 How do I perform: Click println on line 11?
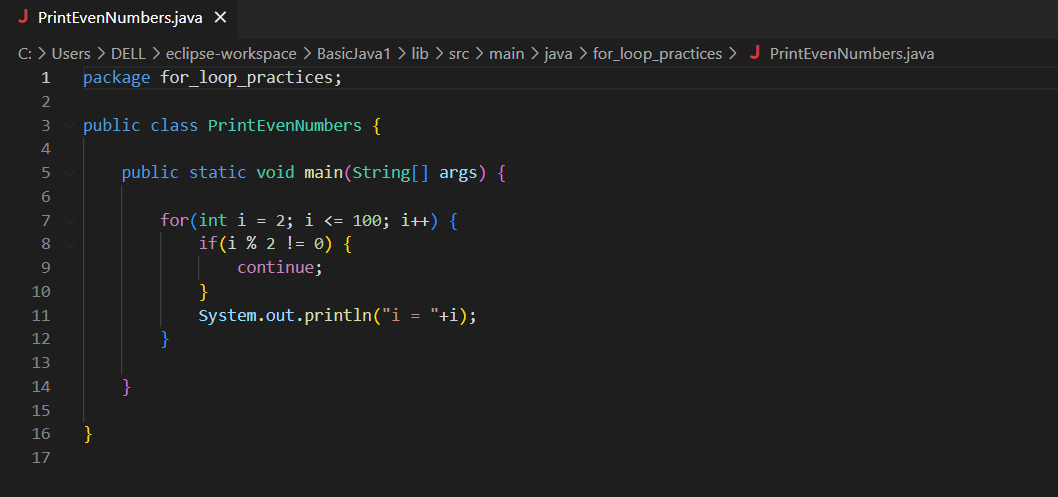tap(337, 316)
